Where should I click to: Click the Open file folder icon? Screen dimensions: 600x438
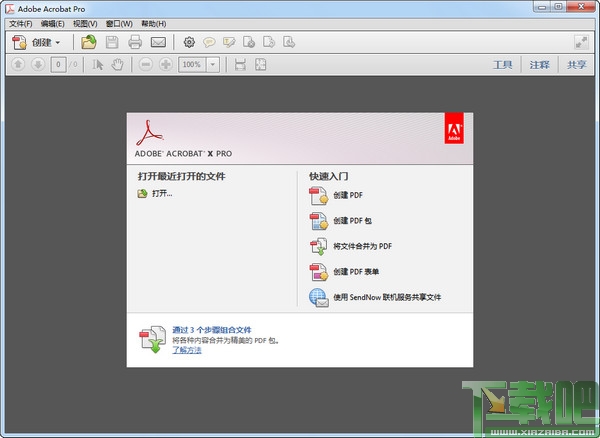[x=89, y=42]
